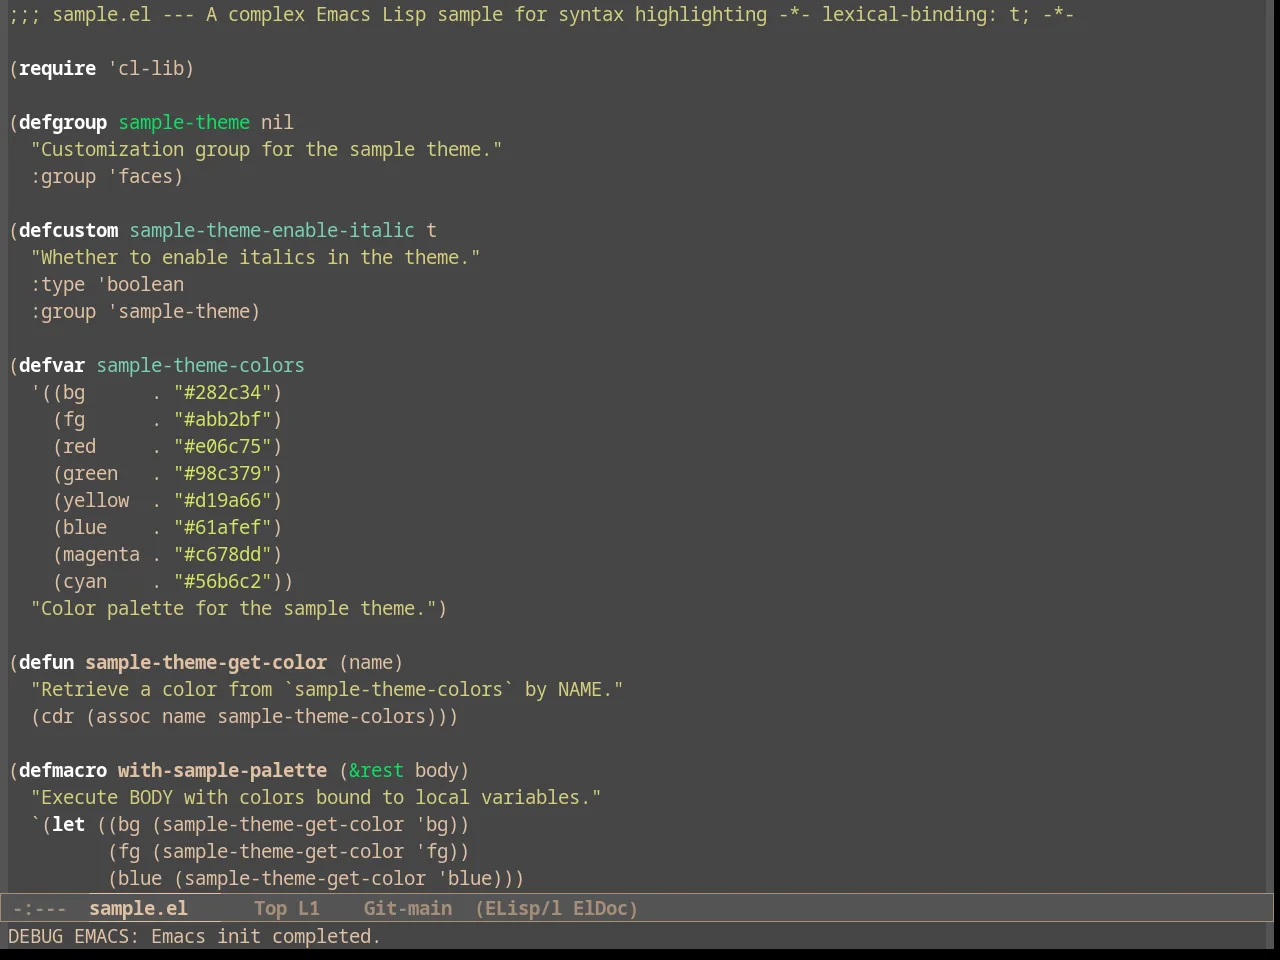Click the 'boolean symbol

(140, 284)
